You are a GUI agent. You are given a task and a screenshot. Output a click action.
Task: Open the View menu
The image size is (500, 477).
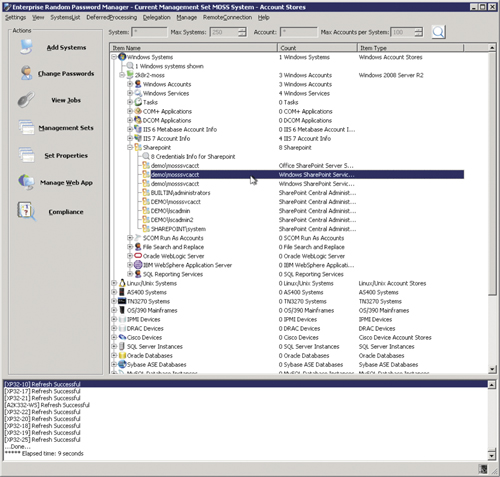tap(38, 17)
